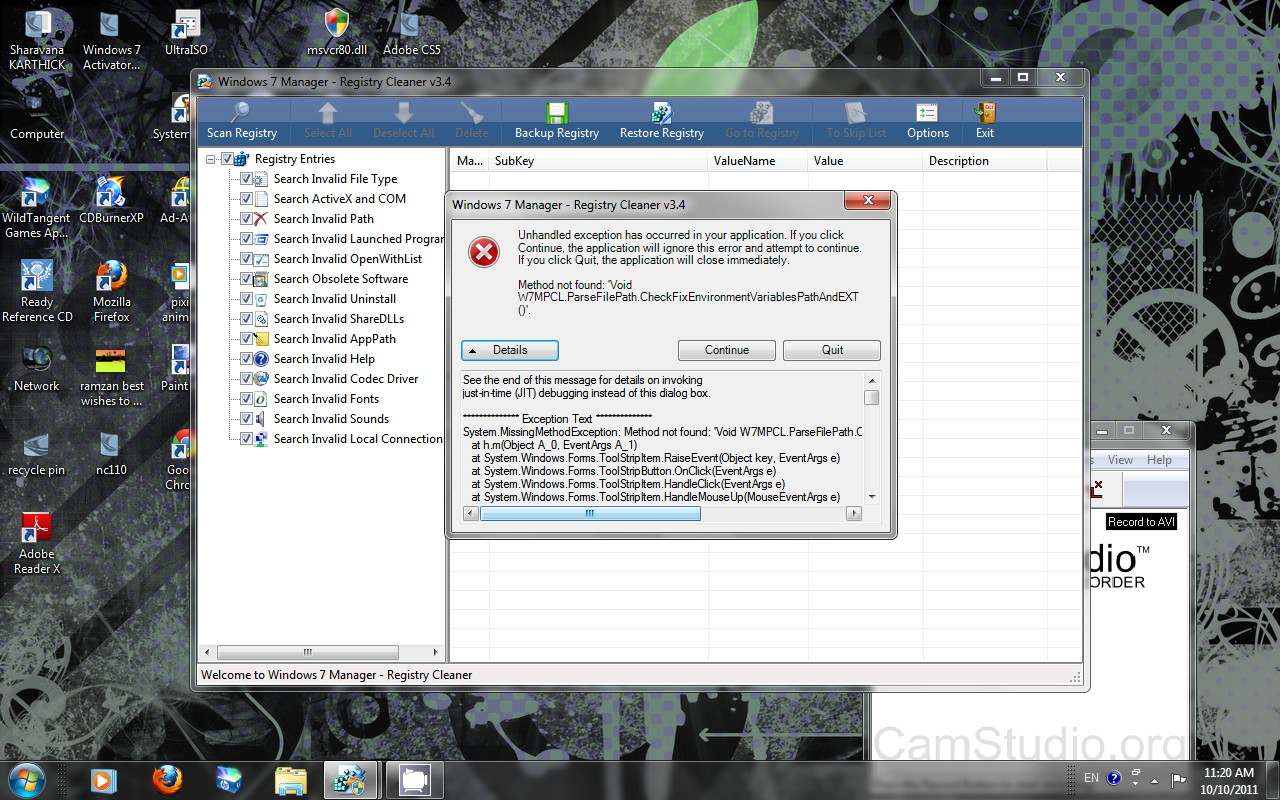Toggle Search Invalid Fonts checkbox
Viewport: 1280px width, 800px height.
[247, 399]
